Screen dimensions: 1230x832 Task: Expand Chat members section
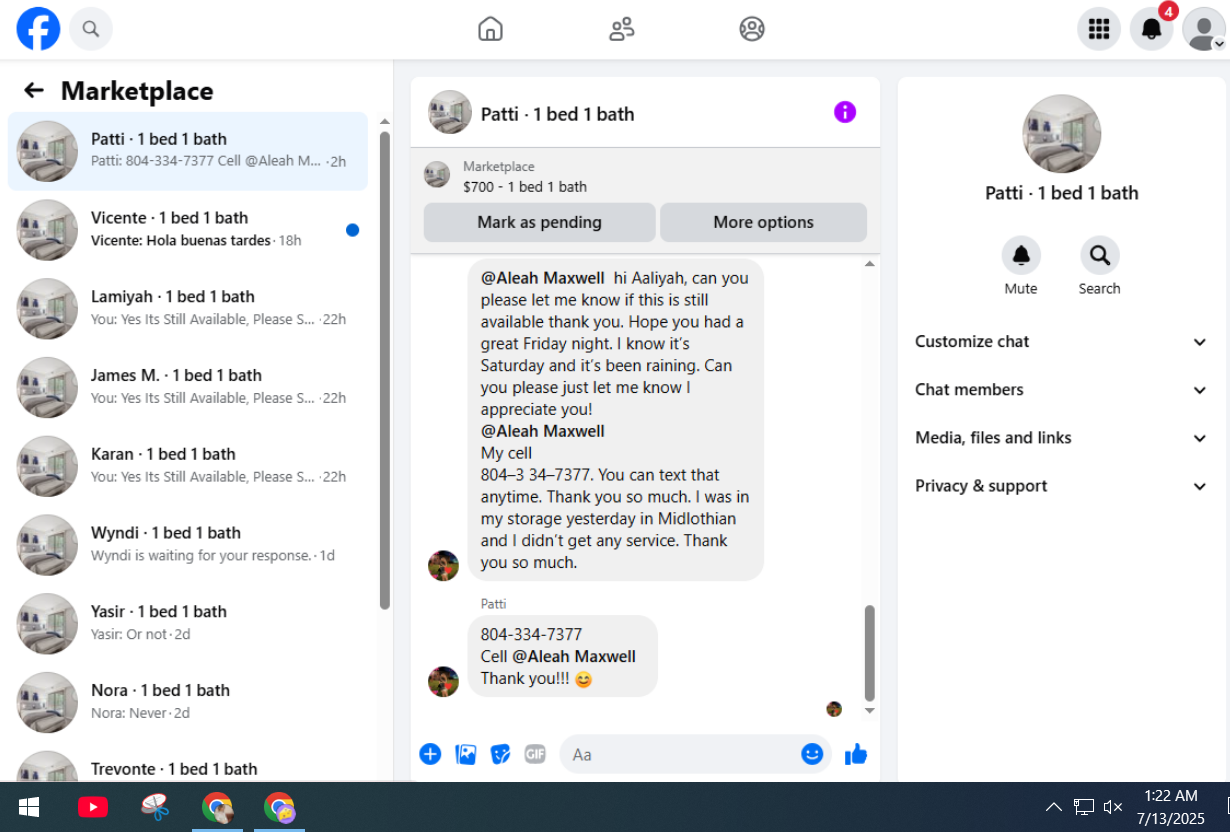(1062, 390)
